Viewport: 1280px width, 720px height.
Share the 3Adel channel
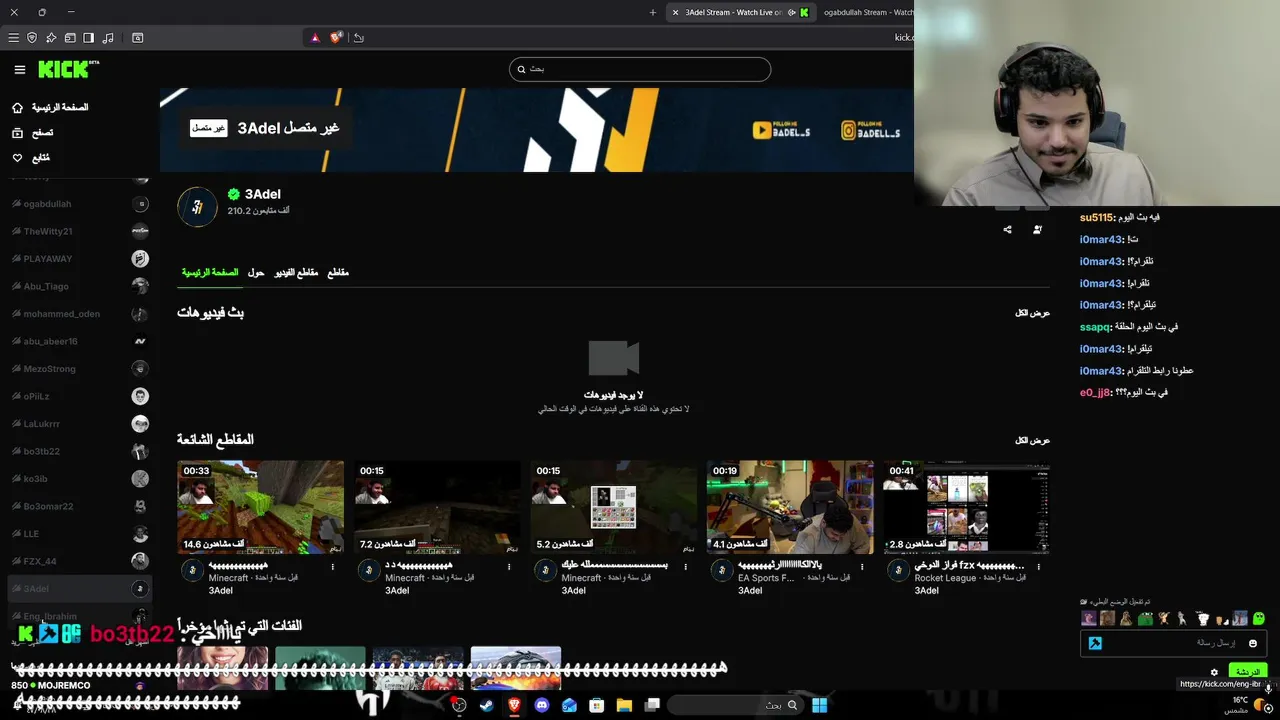[1007, 229]
